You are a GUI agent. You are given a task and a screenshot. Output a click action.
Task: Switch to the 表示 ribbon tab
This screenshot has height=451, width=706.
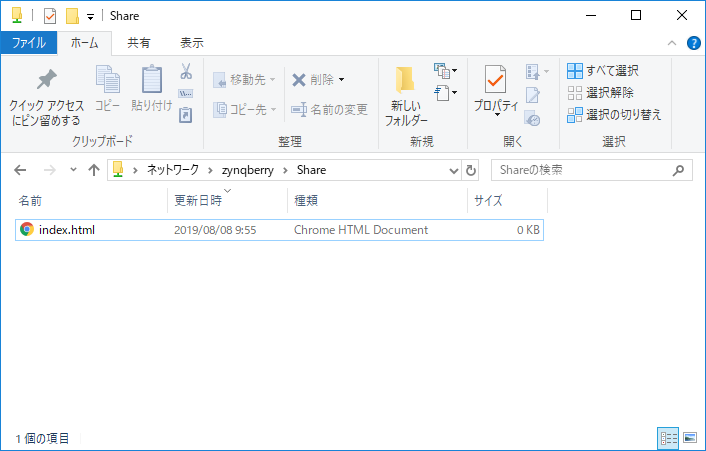click(191, 43)
